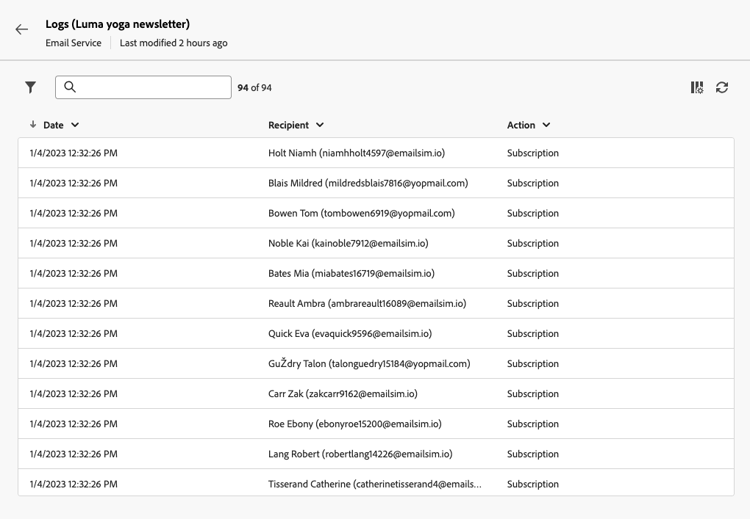Expand the Date column dropdown

pyautogui.click(x=75, y=125)
